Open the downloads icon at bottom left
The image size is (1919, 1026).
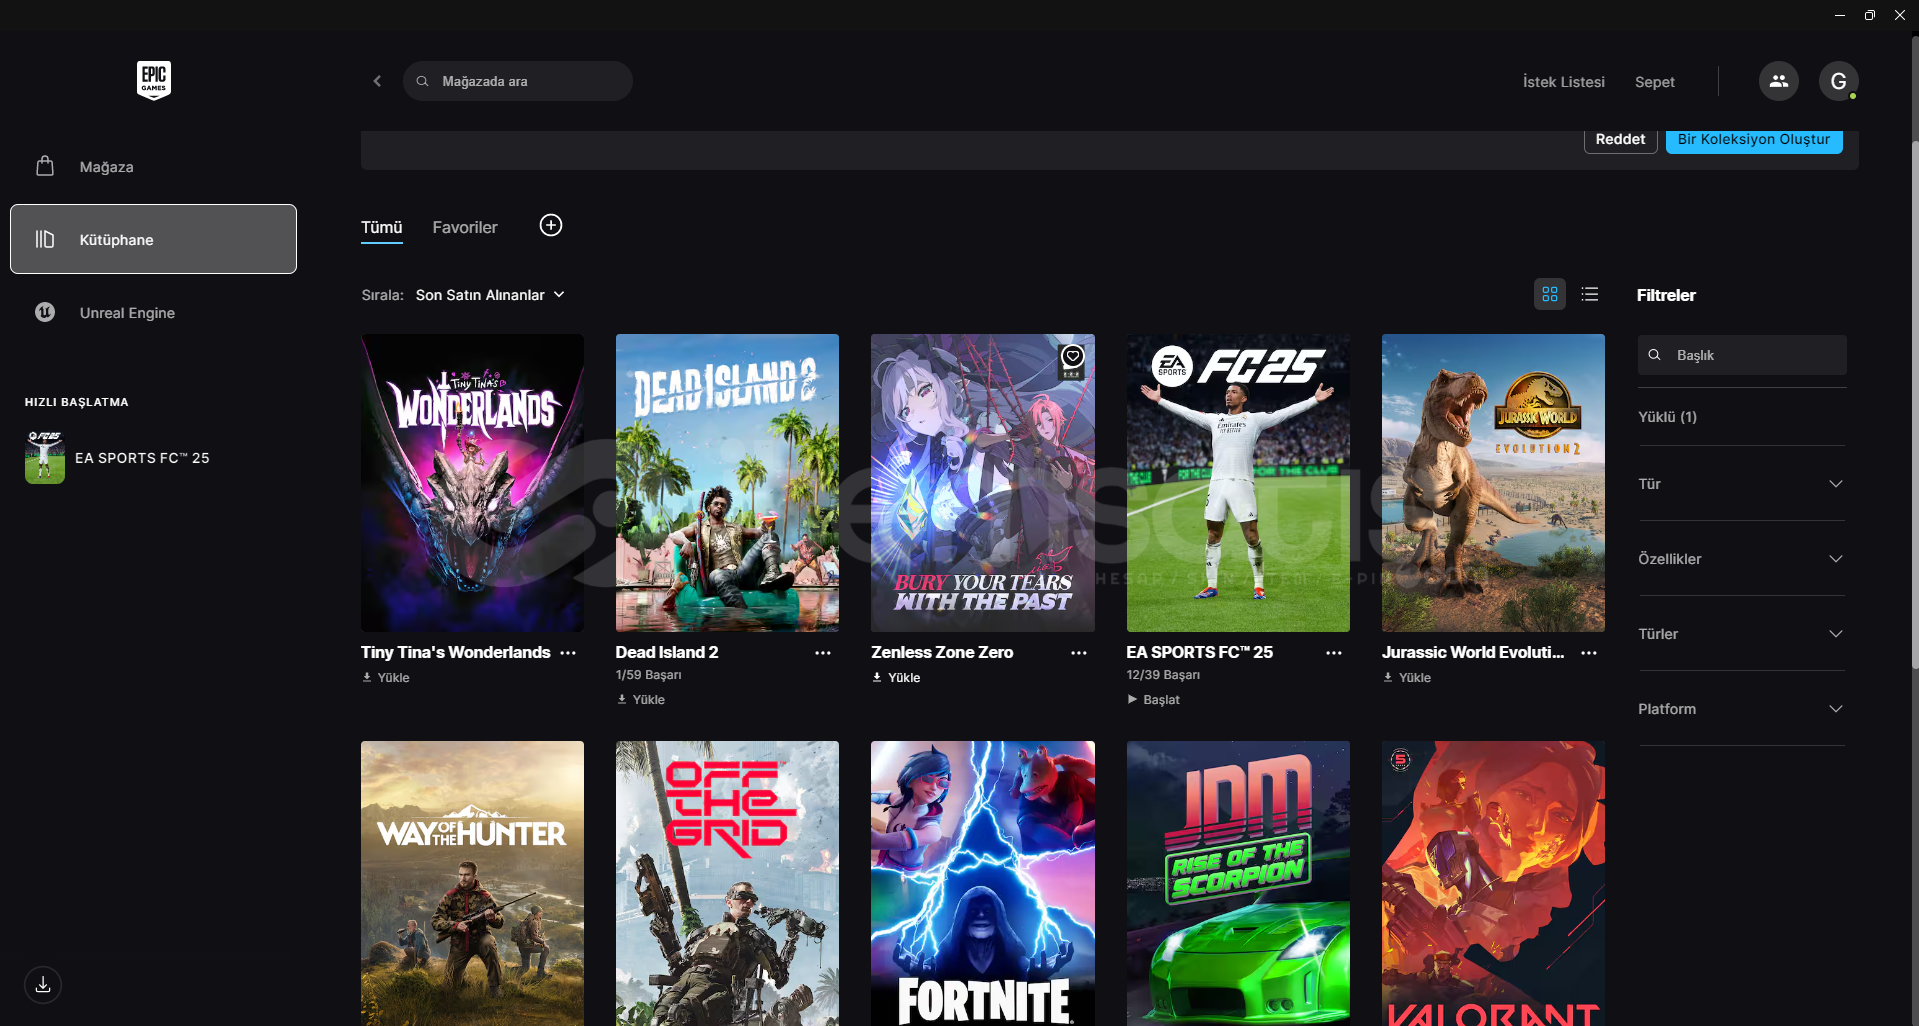pos(43,985)
